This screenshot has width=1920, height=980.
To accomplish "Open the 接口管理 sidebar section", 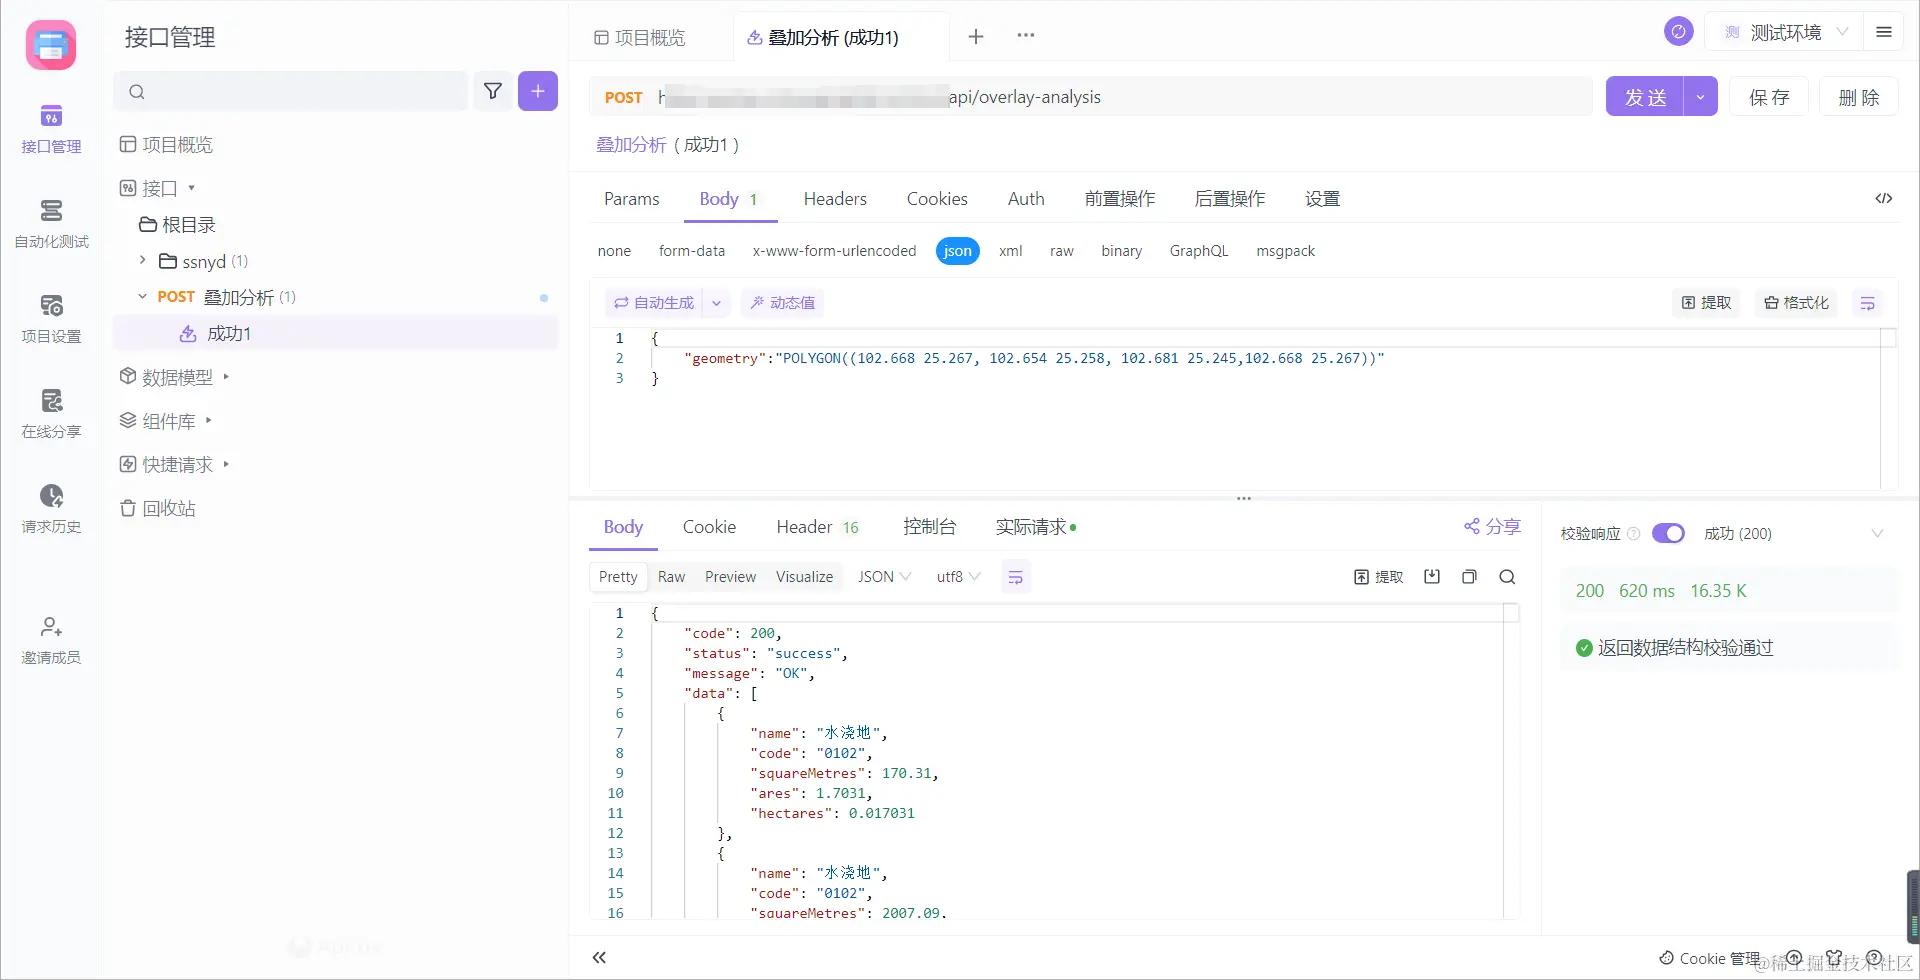I will [51, 129].
